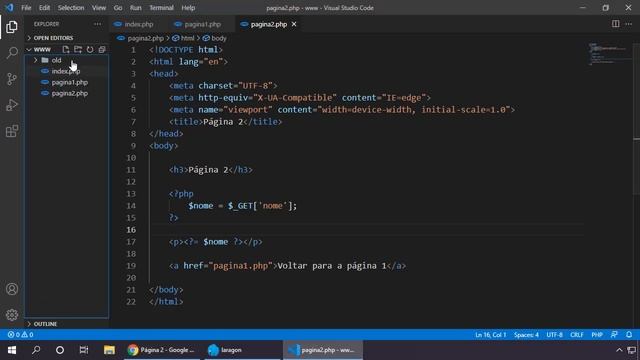Open Cortana circle icon on taskbar
640x360 pixels.
[60, 350]
